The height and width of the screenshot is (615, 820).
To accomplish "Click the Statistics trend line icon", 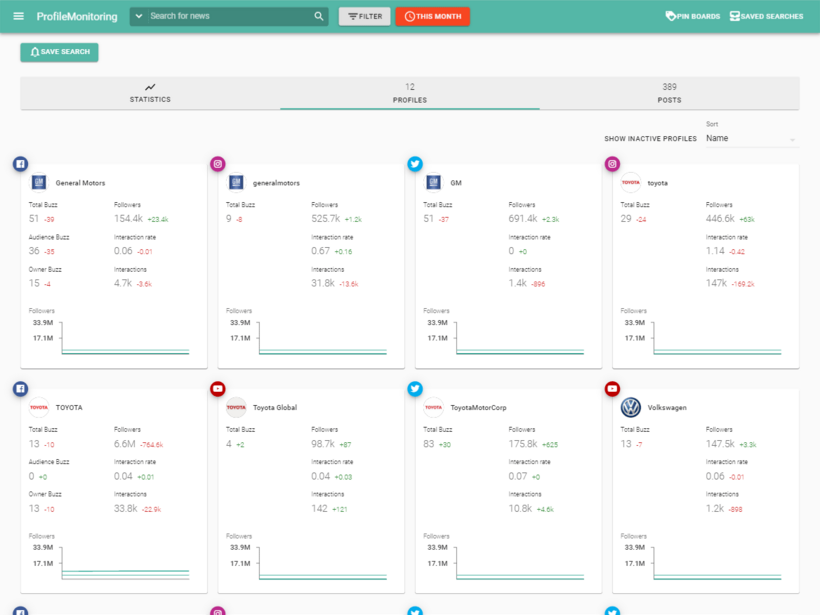I will tap(150, 87).
